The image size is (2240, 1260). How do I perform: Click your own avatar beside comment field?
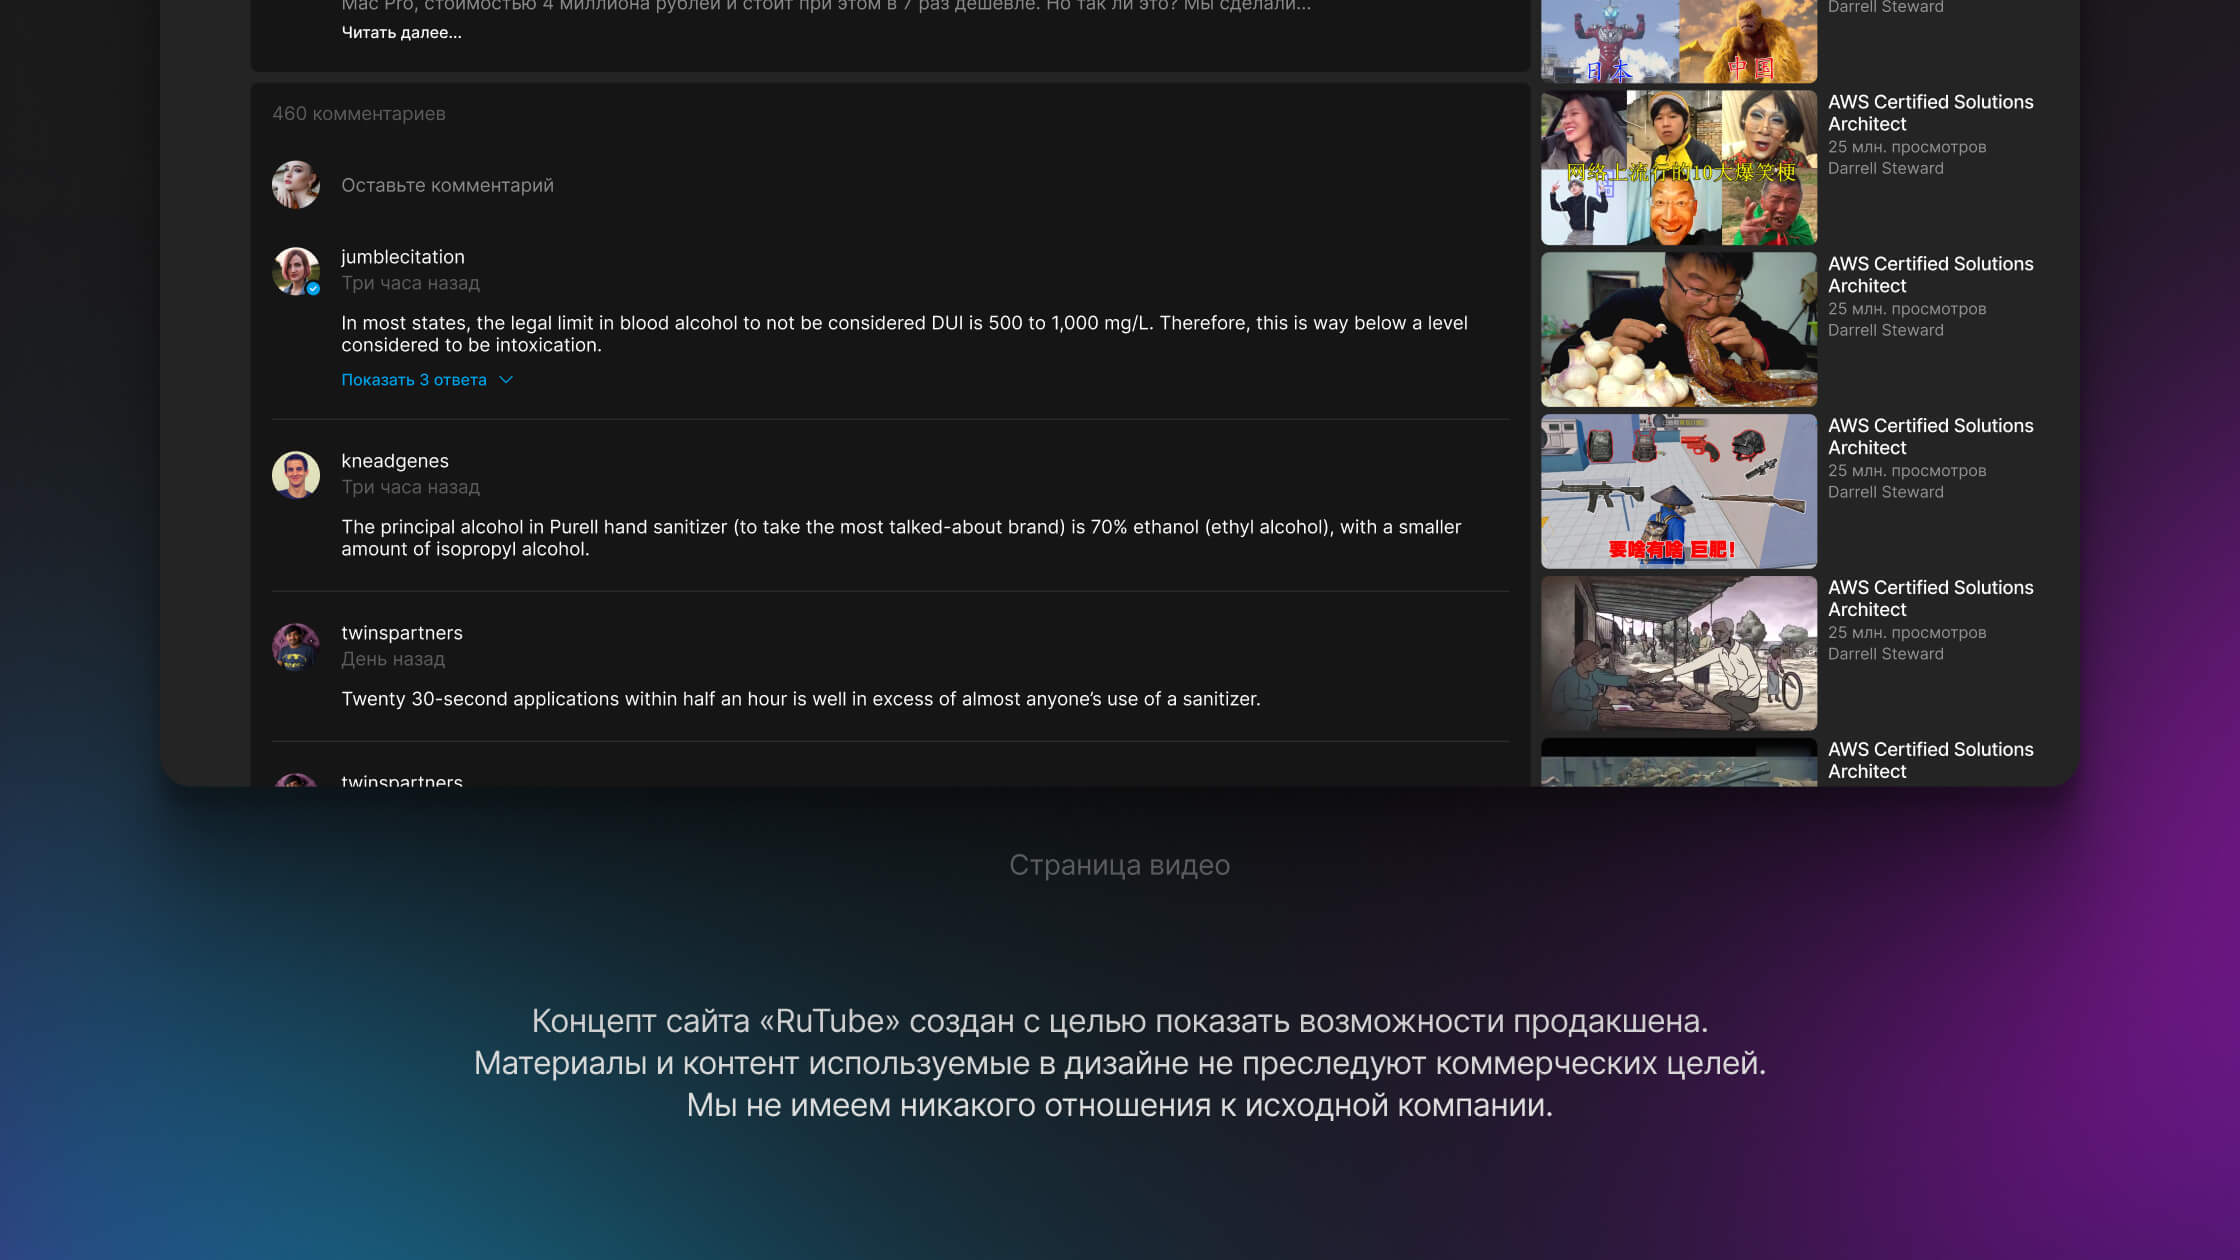click(295, 185)
